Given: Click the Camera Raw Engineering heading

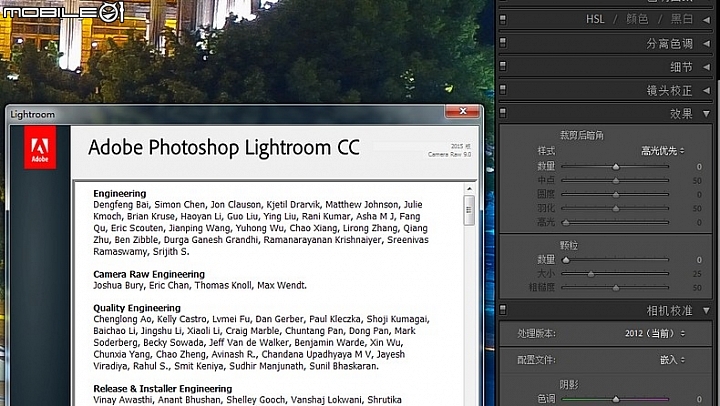Looking at the screenshot, I should (x=149, y=274).
